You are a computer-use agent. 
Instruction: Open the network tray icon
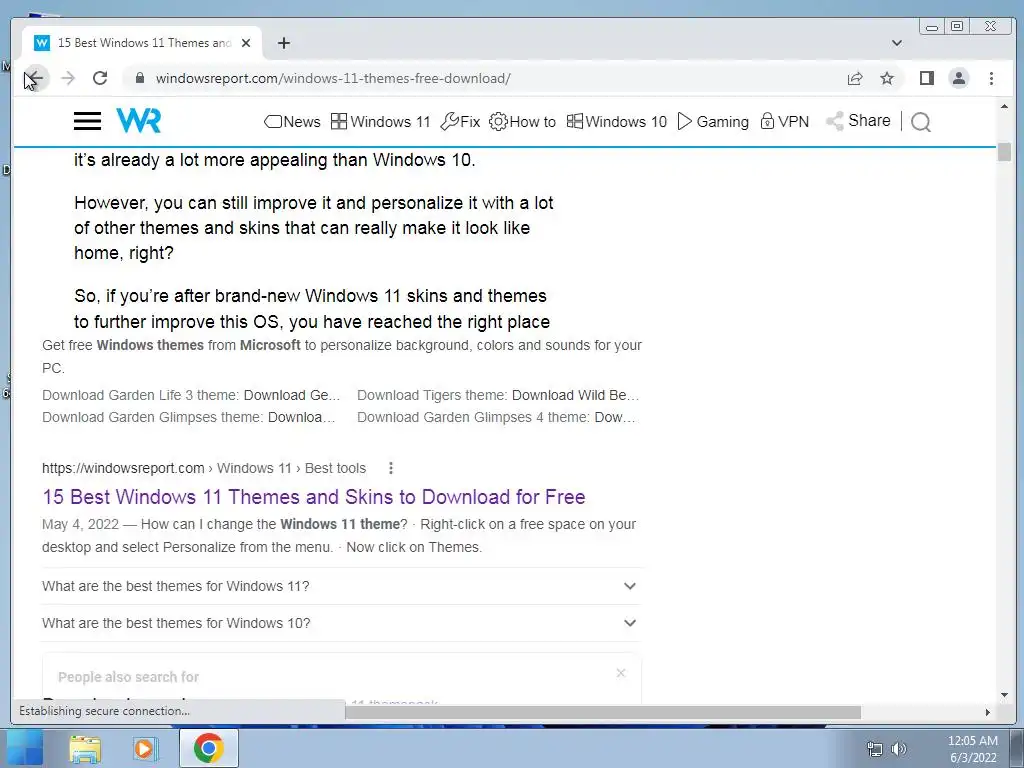pyautogui.click(x=874, y=749)
